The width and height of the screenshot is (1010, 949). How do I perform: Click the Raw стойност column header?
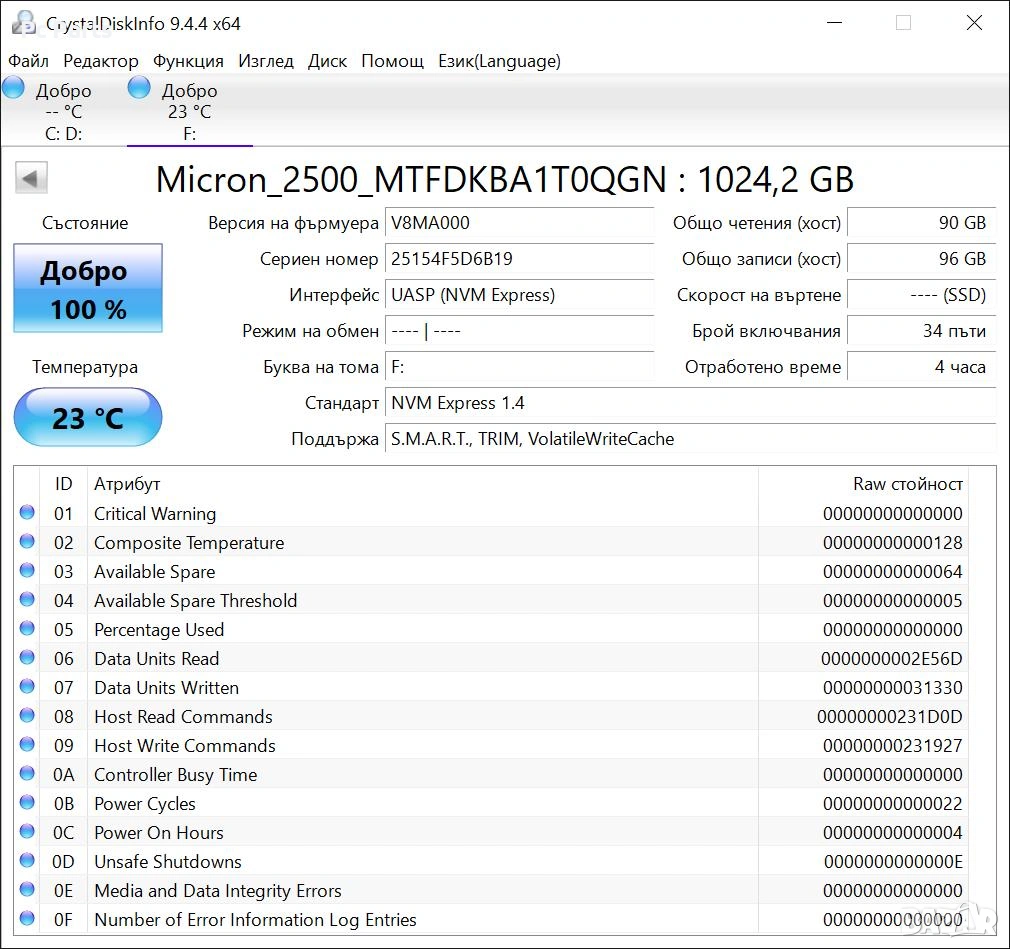[x=907, y=484]
